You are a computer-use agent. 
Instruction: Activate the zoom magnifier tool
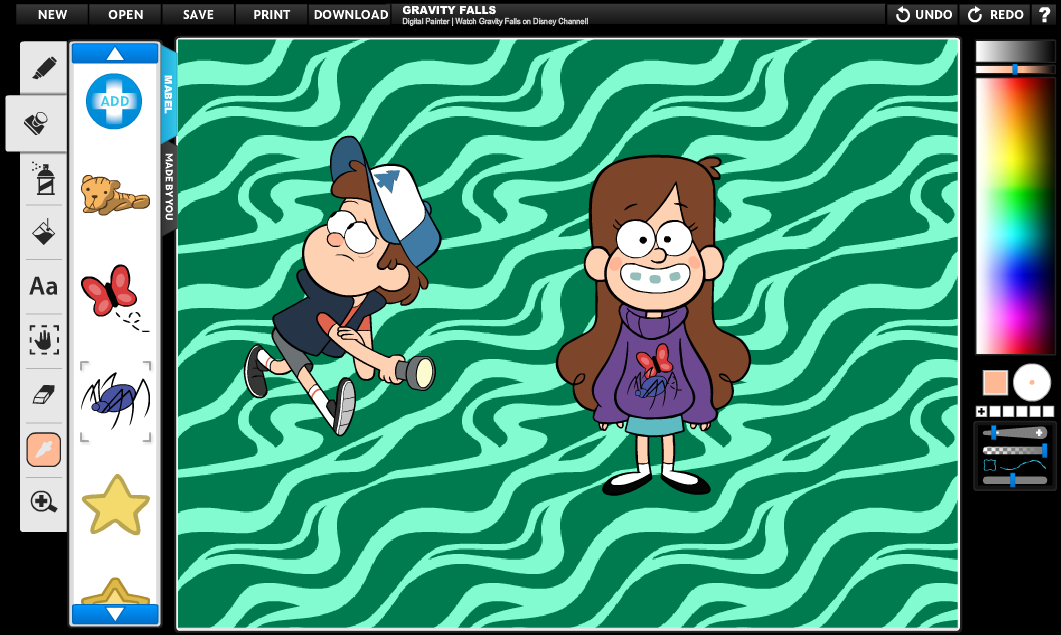(43, 502)
